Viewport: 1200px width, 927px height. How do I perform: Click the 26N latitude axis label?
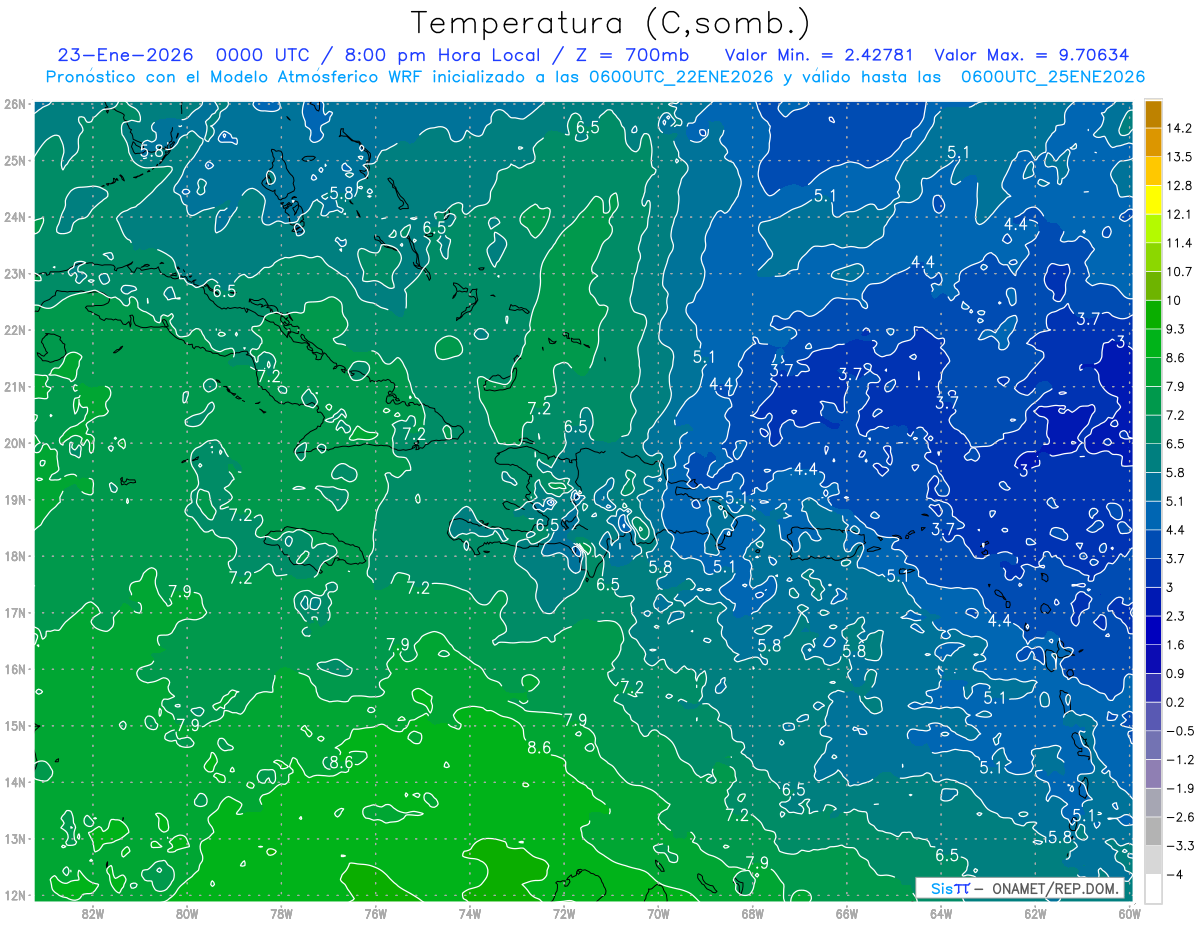coord(14,104)
